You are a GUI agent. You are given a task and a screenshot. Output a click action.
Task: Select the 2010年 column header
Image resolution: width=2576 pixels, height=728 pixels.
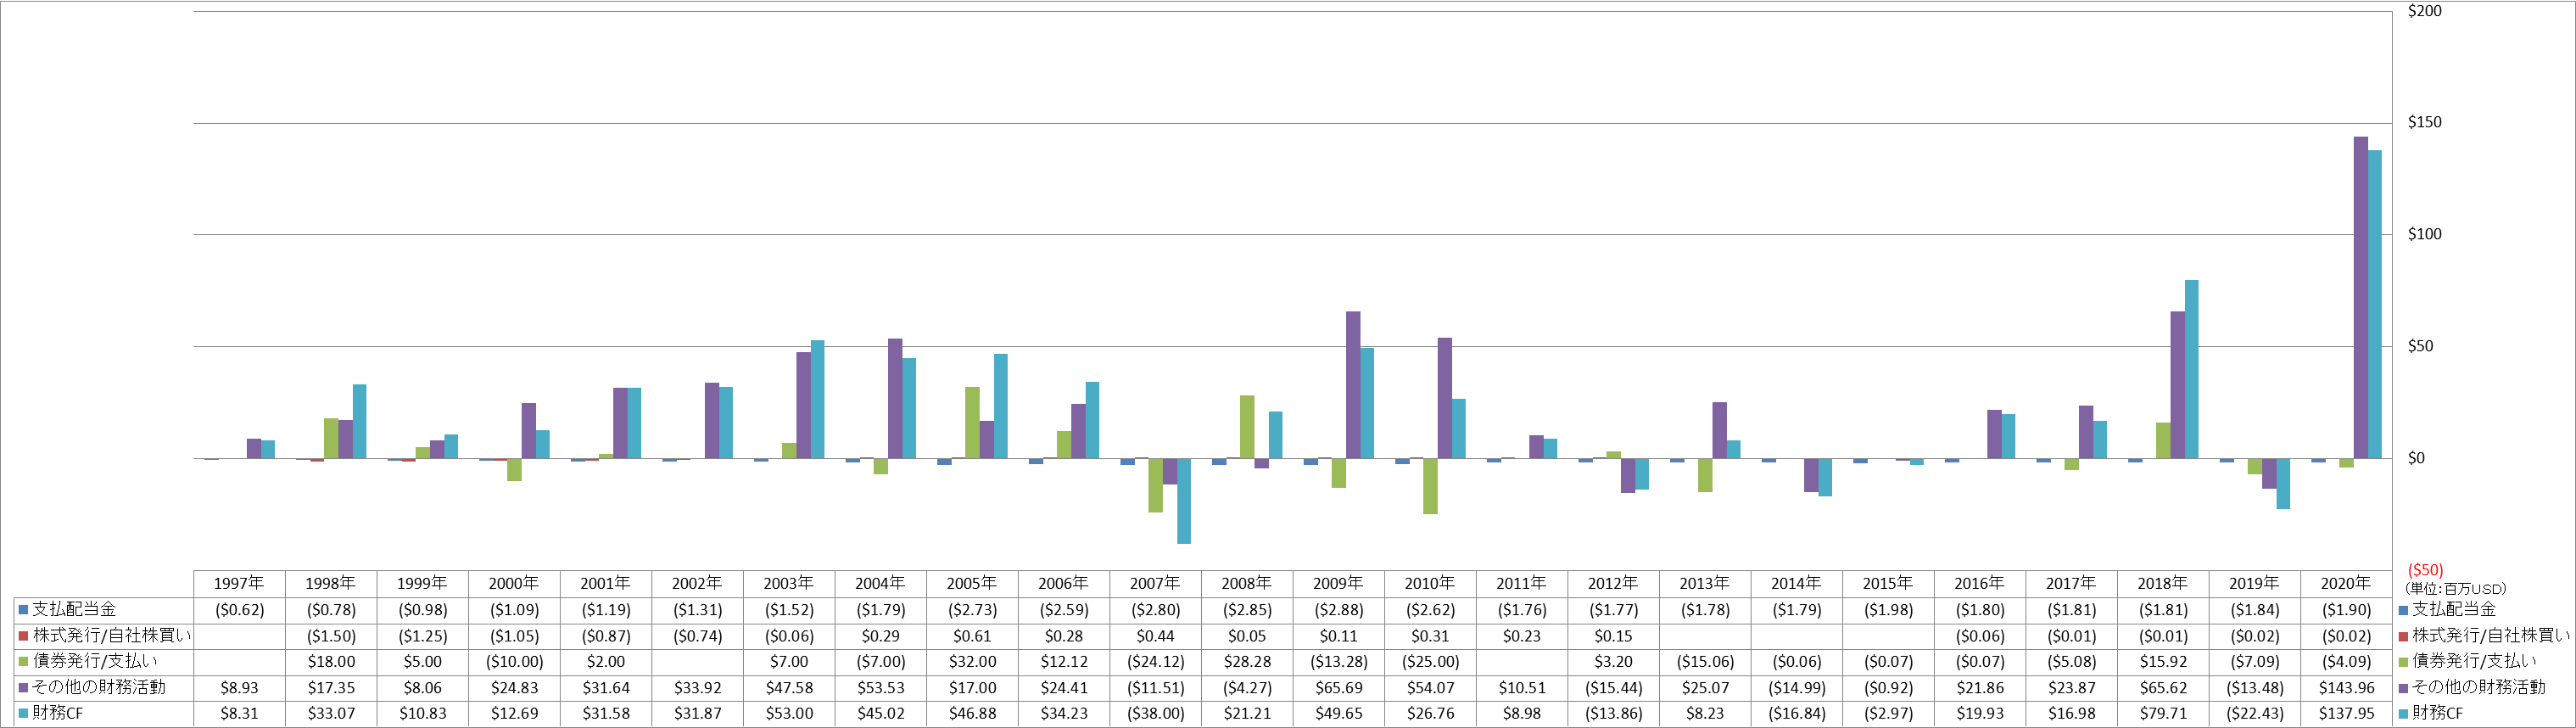tap(1430, 583)
